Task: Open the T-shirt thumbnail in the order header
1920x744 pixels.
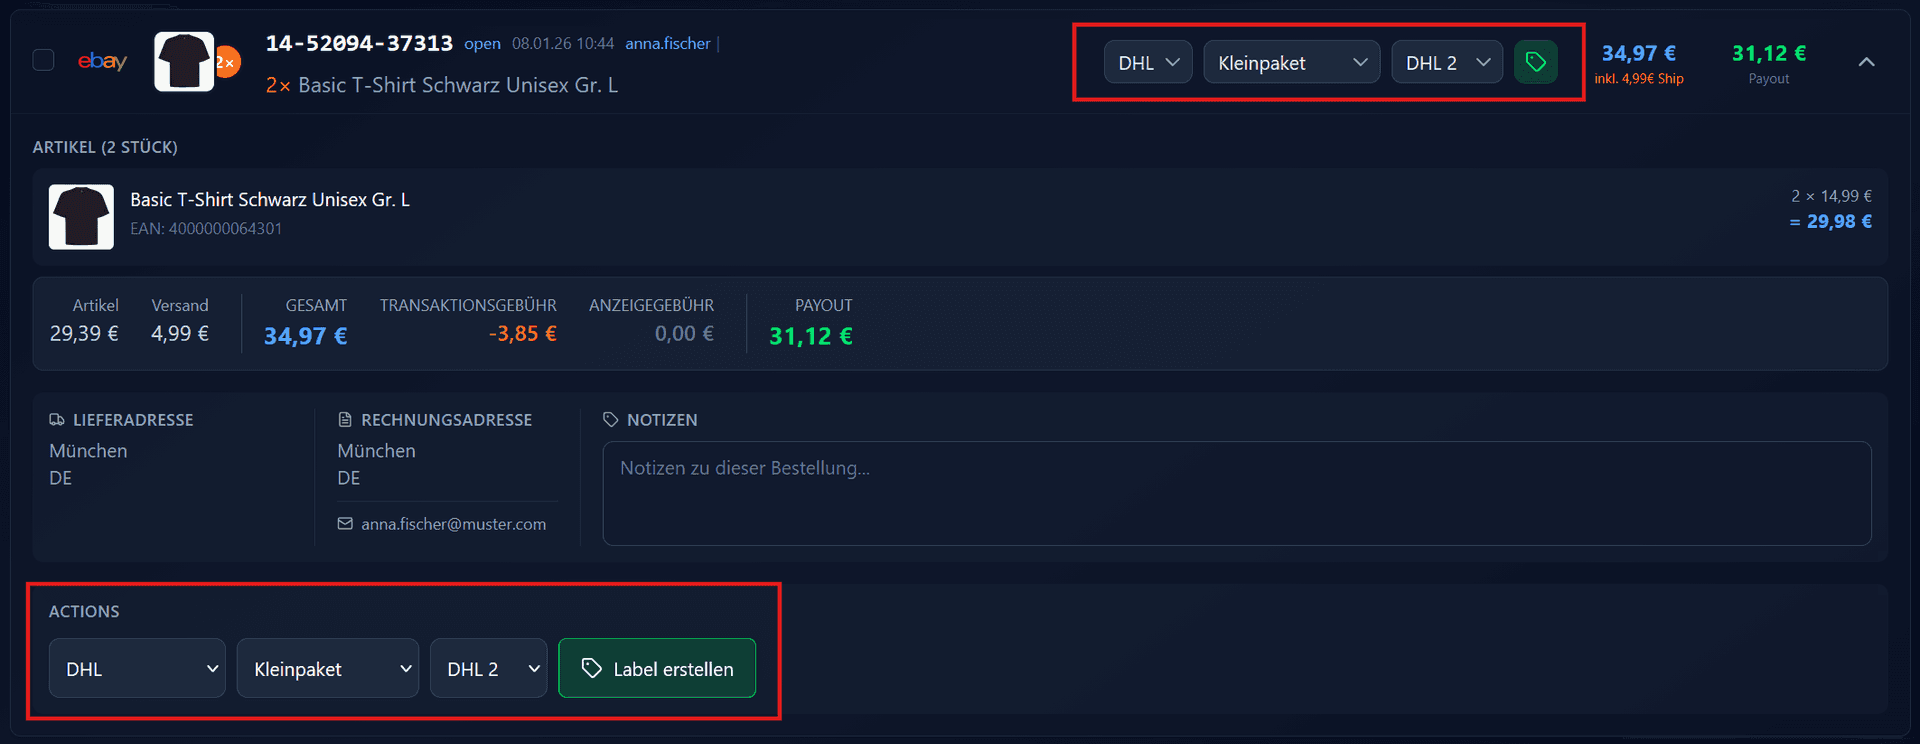Action: 184,61
